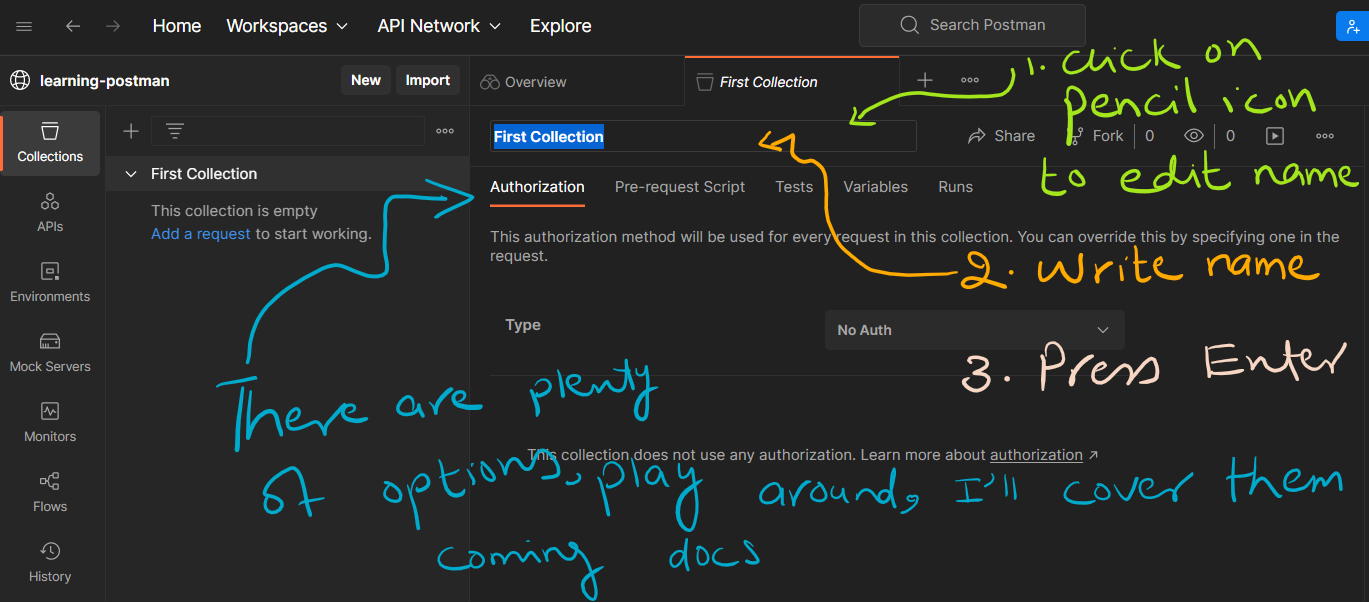Image resolution: width=1369 pixels, height=603 pixels.
Task: Click the Share button
Action: [1002, 136]
